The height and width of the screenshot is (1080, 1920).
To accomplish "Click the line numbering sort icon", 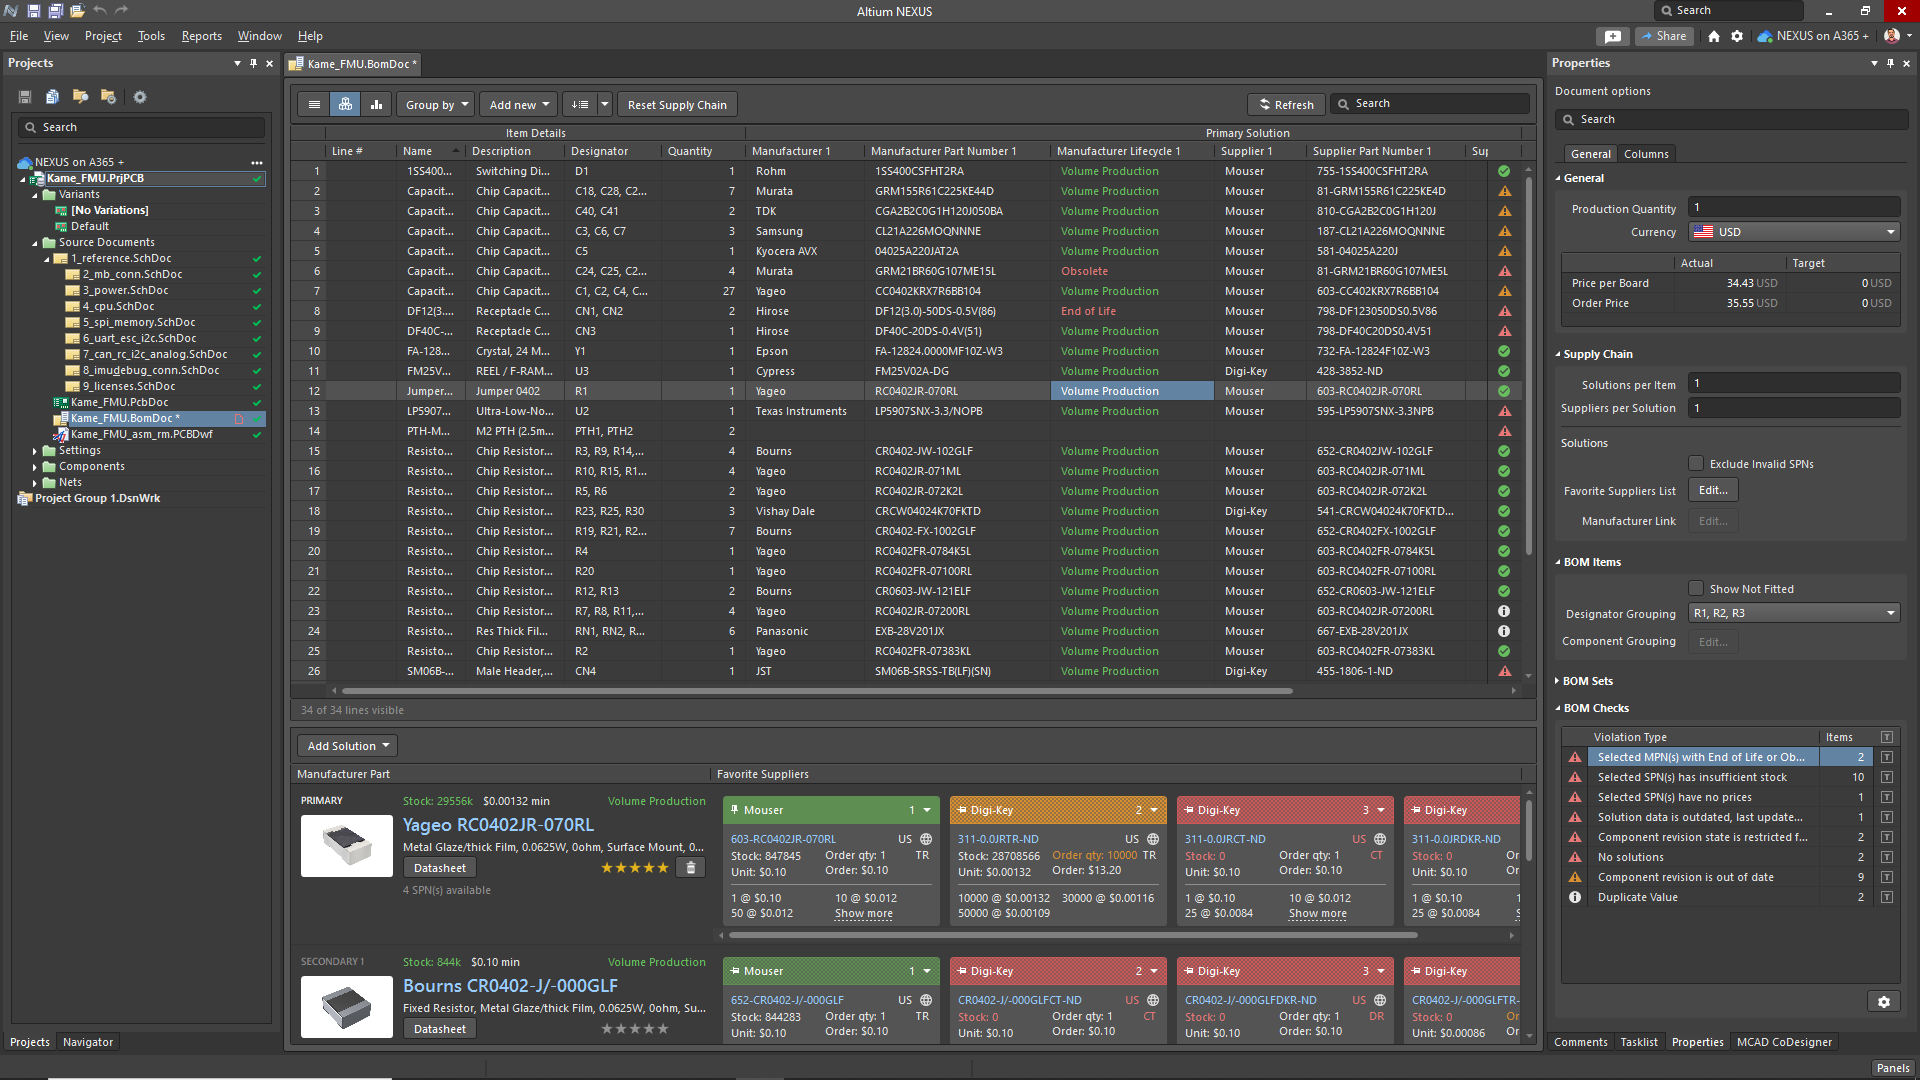I will click(x=580, y=105).
